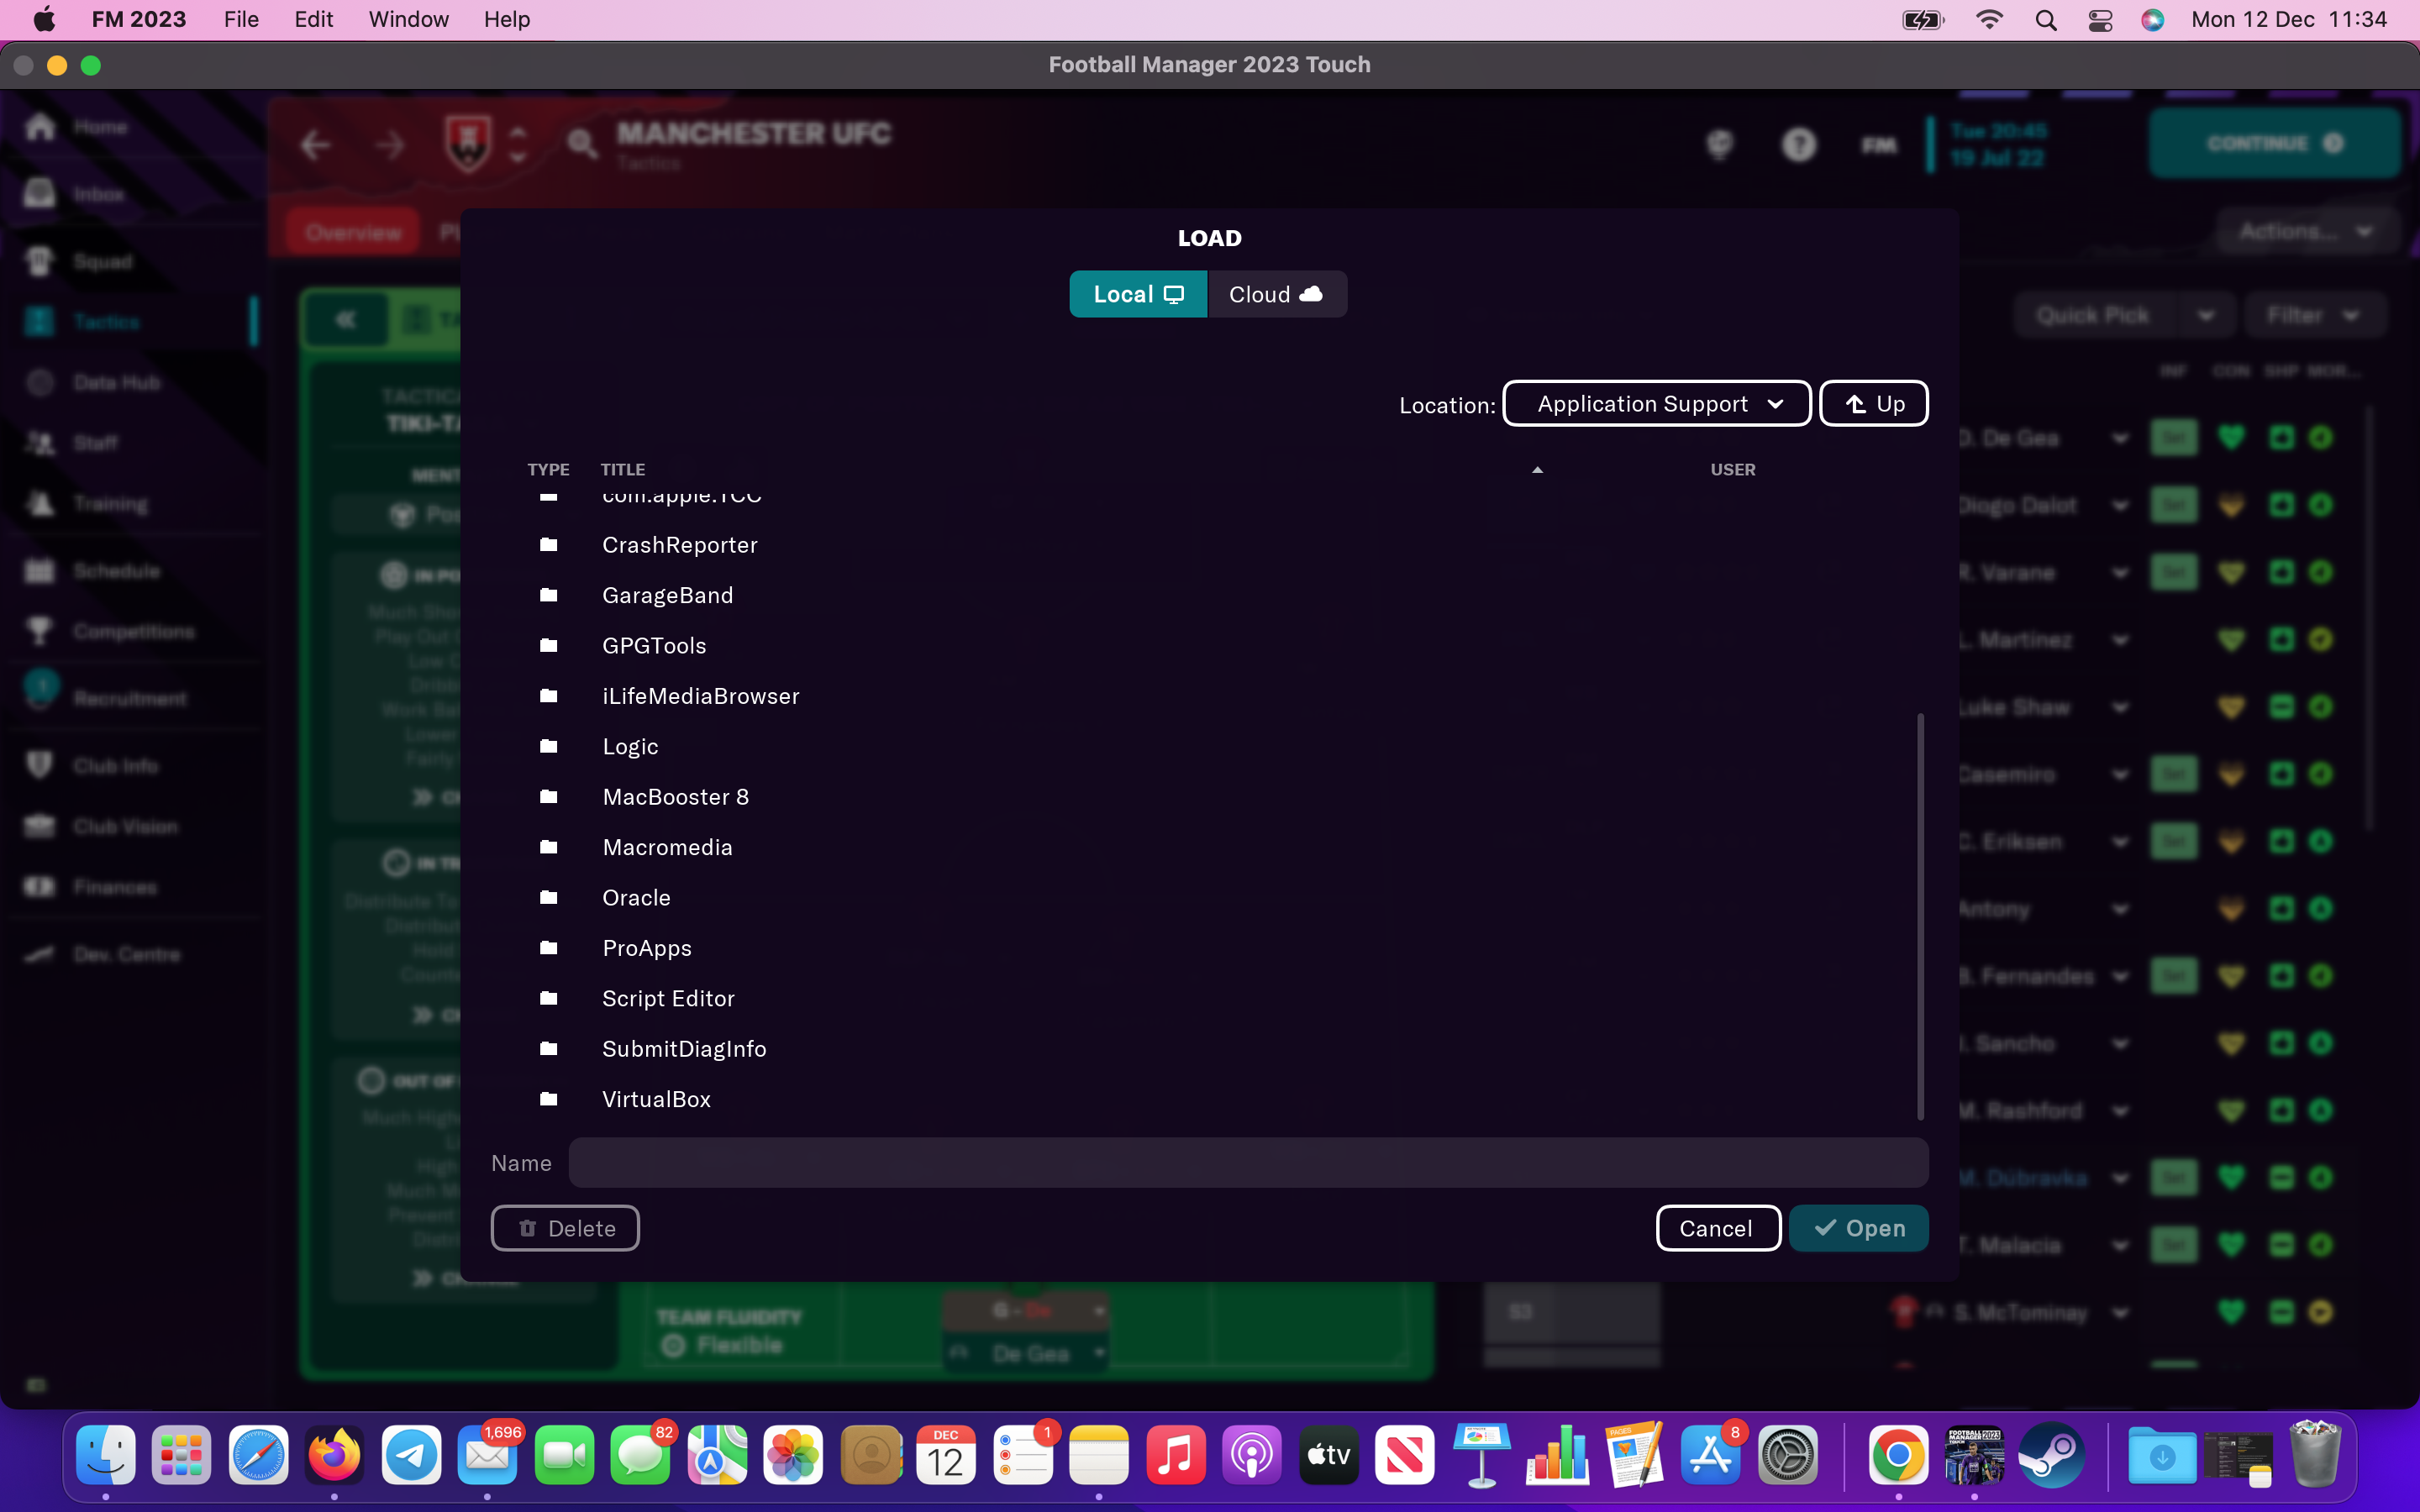This screenshot has height=1512, width=2420.
Task: Select the iLifeMediaBrowser folder name
Action: pyautogui.click(x=701, y=696)
